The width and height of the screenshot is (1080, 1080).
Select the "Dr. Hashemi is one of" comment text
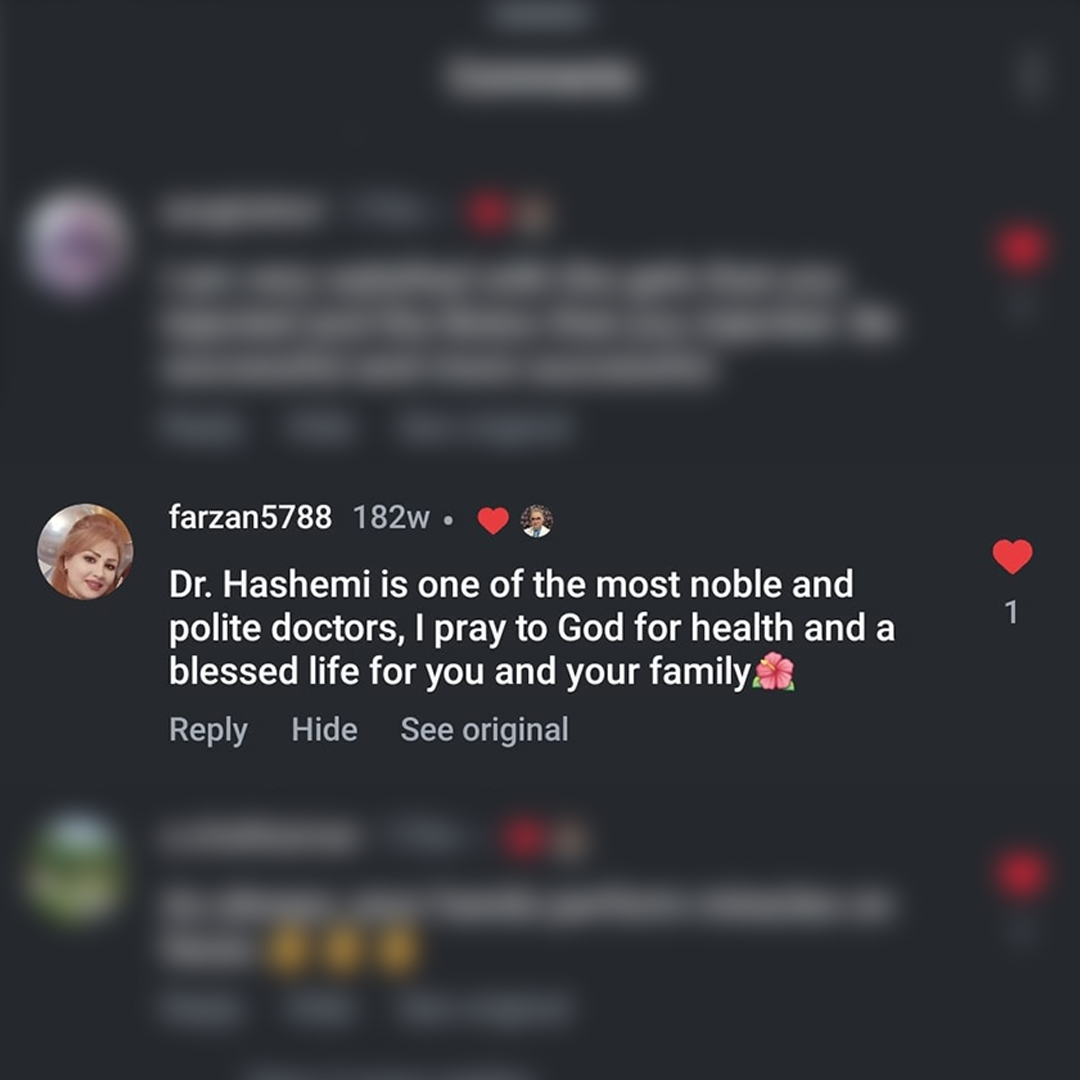point(532,627)
